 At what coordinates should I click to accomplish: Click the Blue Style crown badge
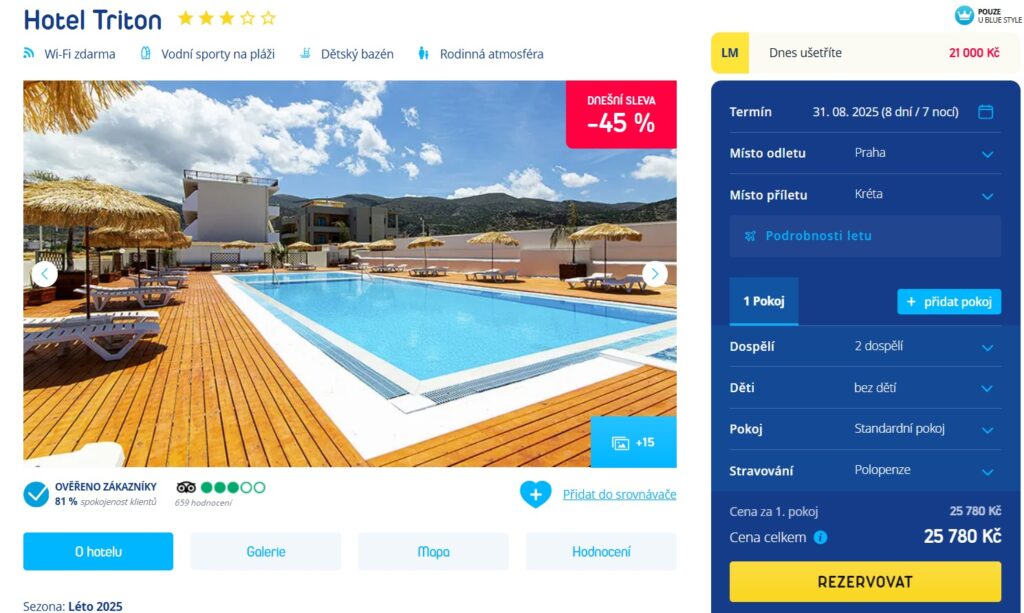click(x=964, y=15)
